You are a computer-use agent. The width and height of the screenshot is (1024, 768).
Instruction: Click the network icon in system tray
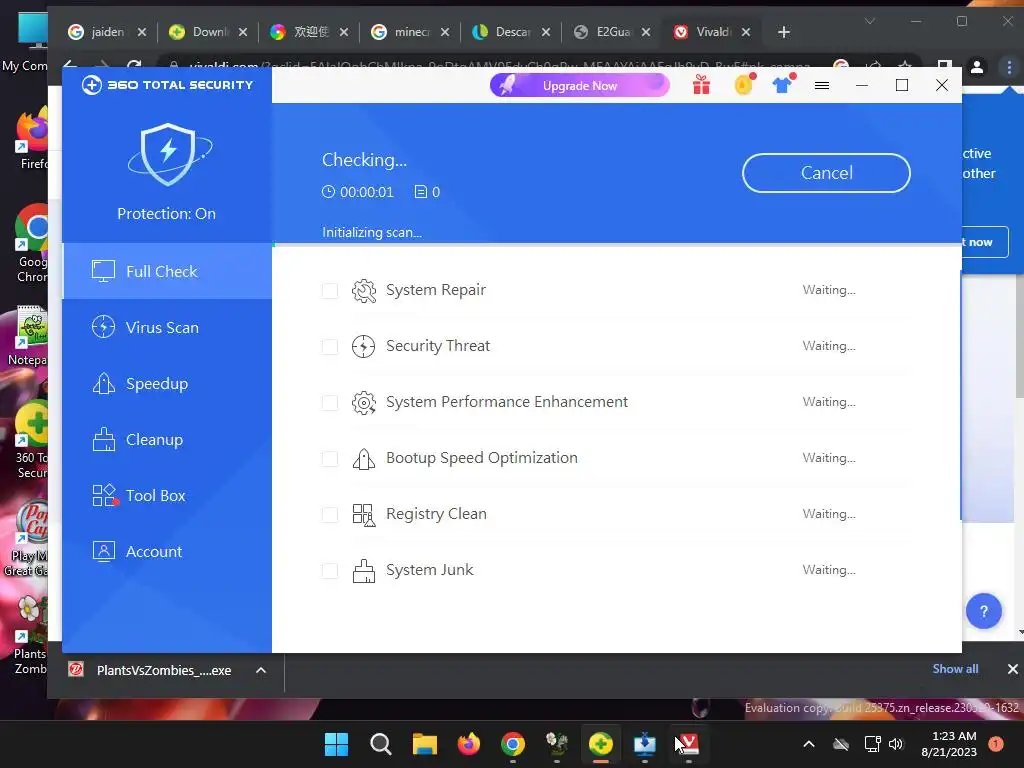(872, 744)
